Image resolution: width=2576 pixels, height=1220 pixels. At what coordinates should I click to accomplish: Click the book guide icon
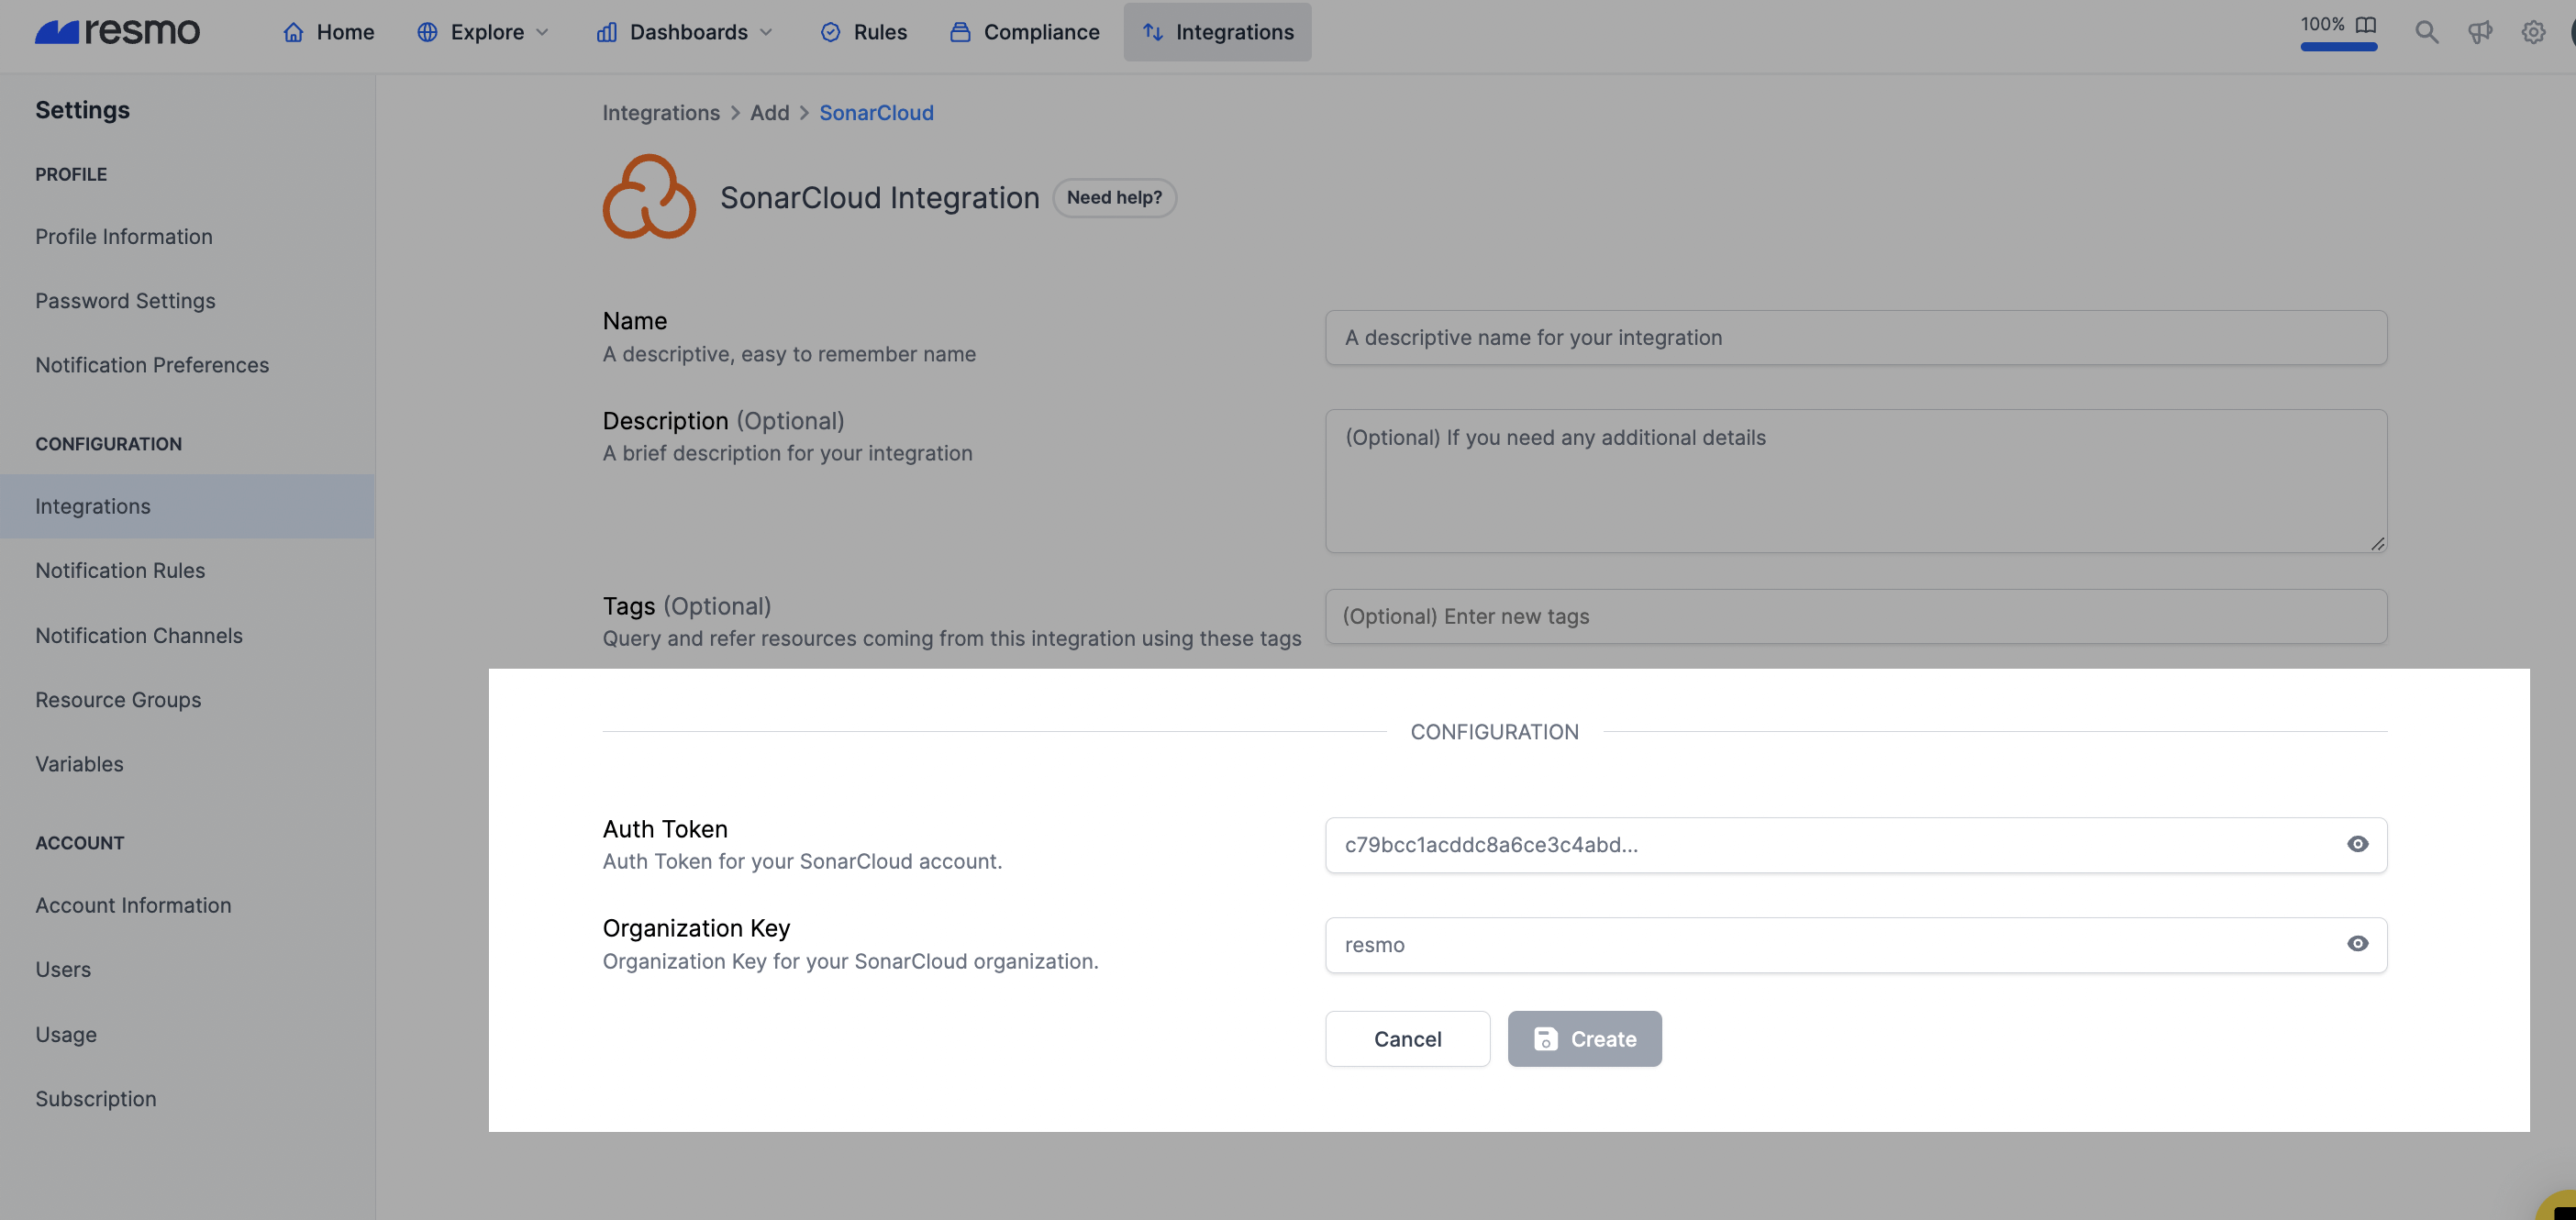(2365, 24)
